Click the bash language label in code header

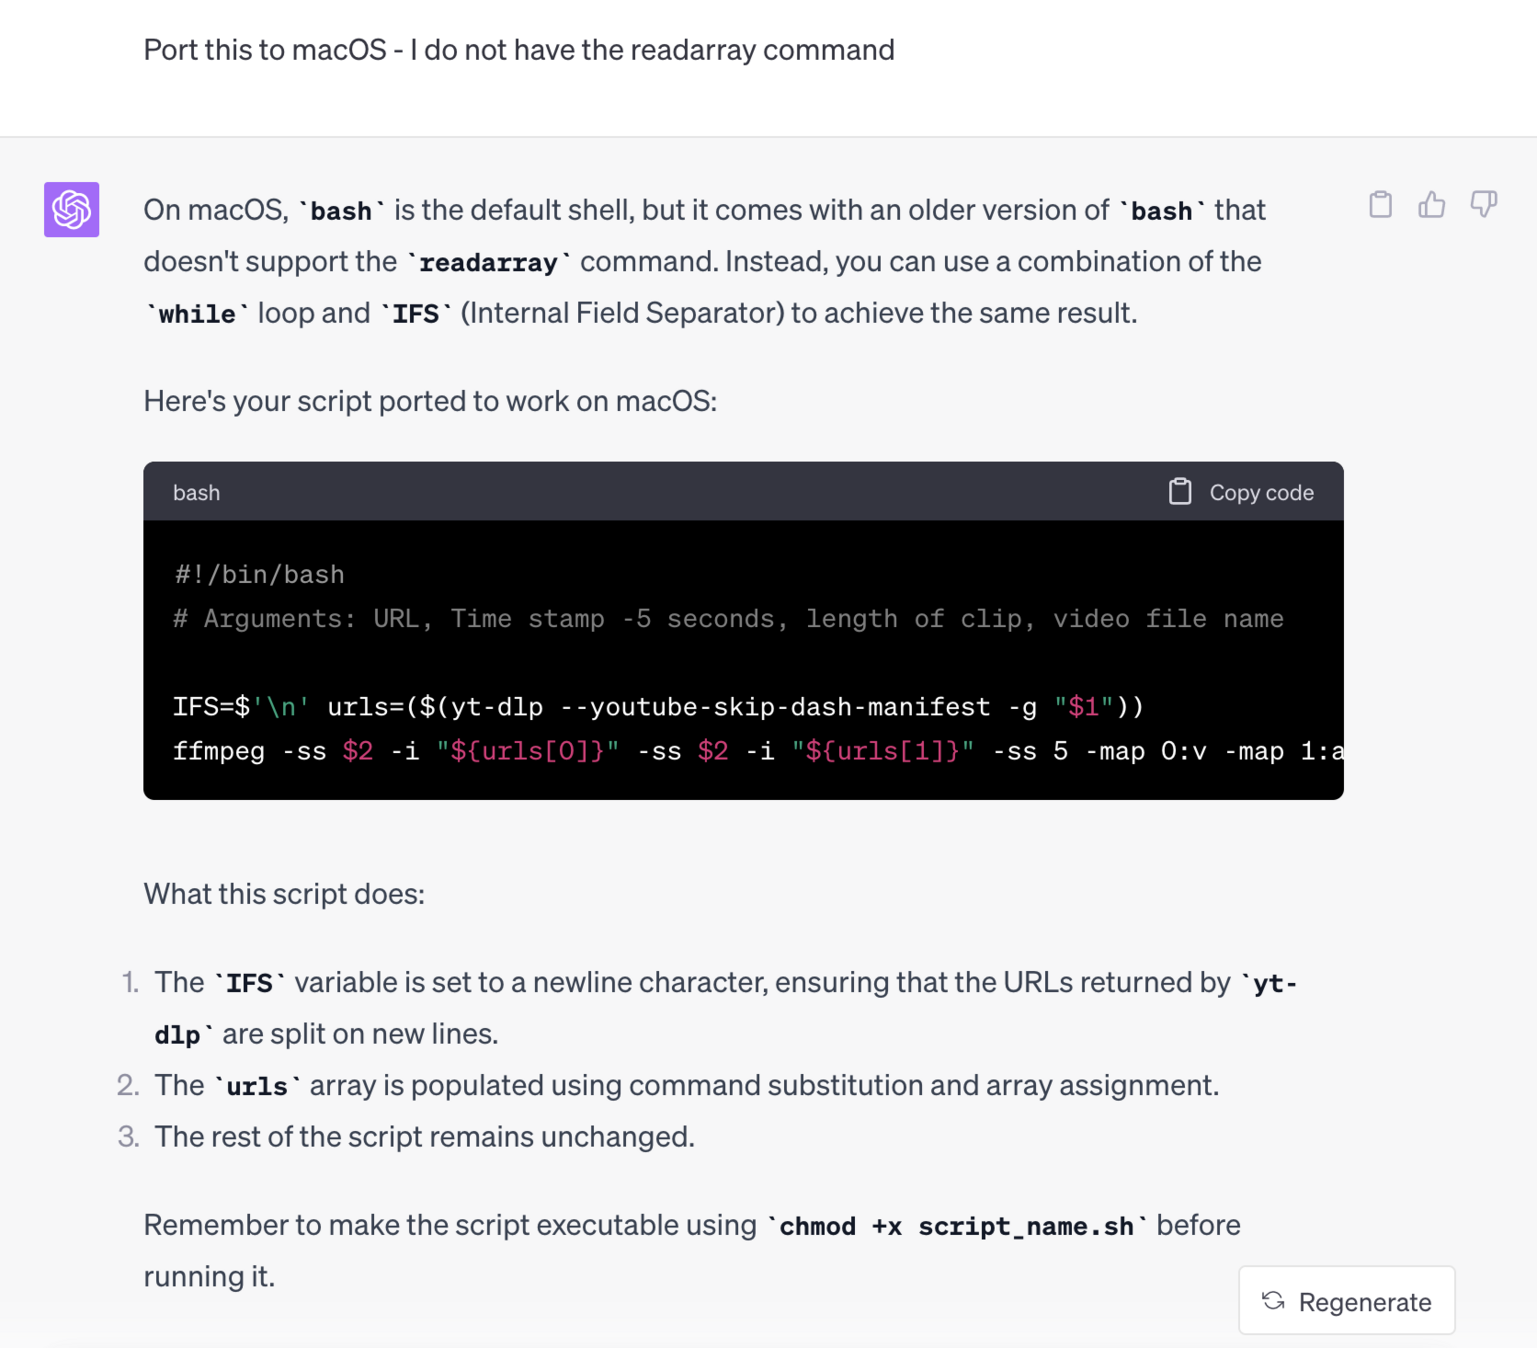pyautogui.click(x=196, y=493)
